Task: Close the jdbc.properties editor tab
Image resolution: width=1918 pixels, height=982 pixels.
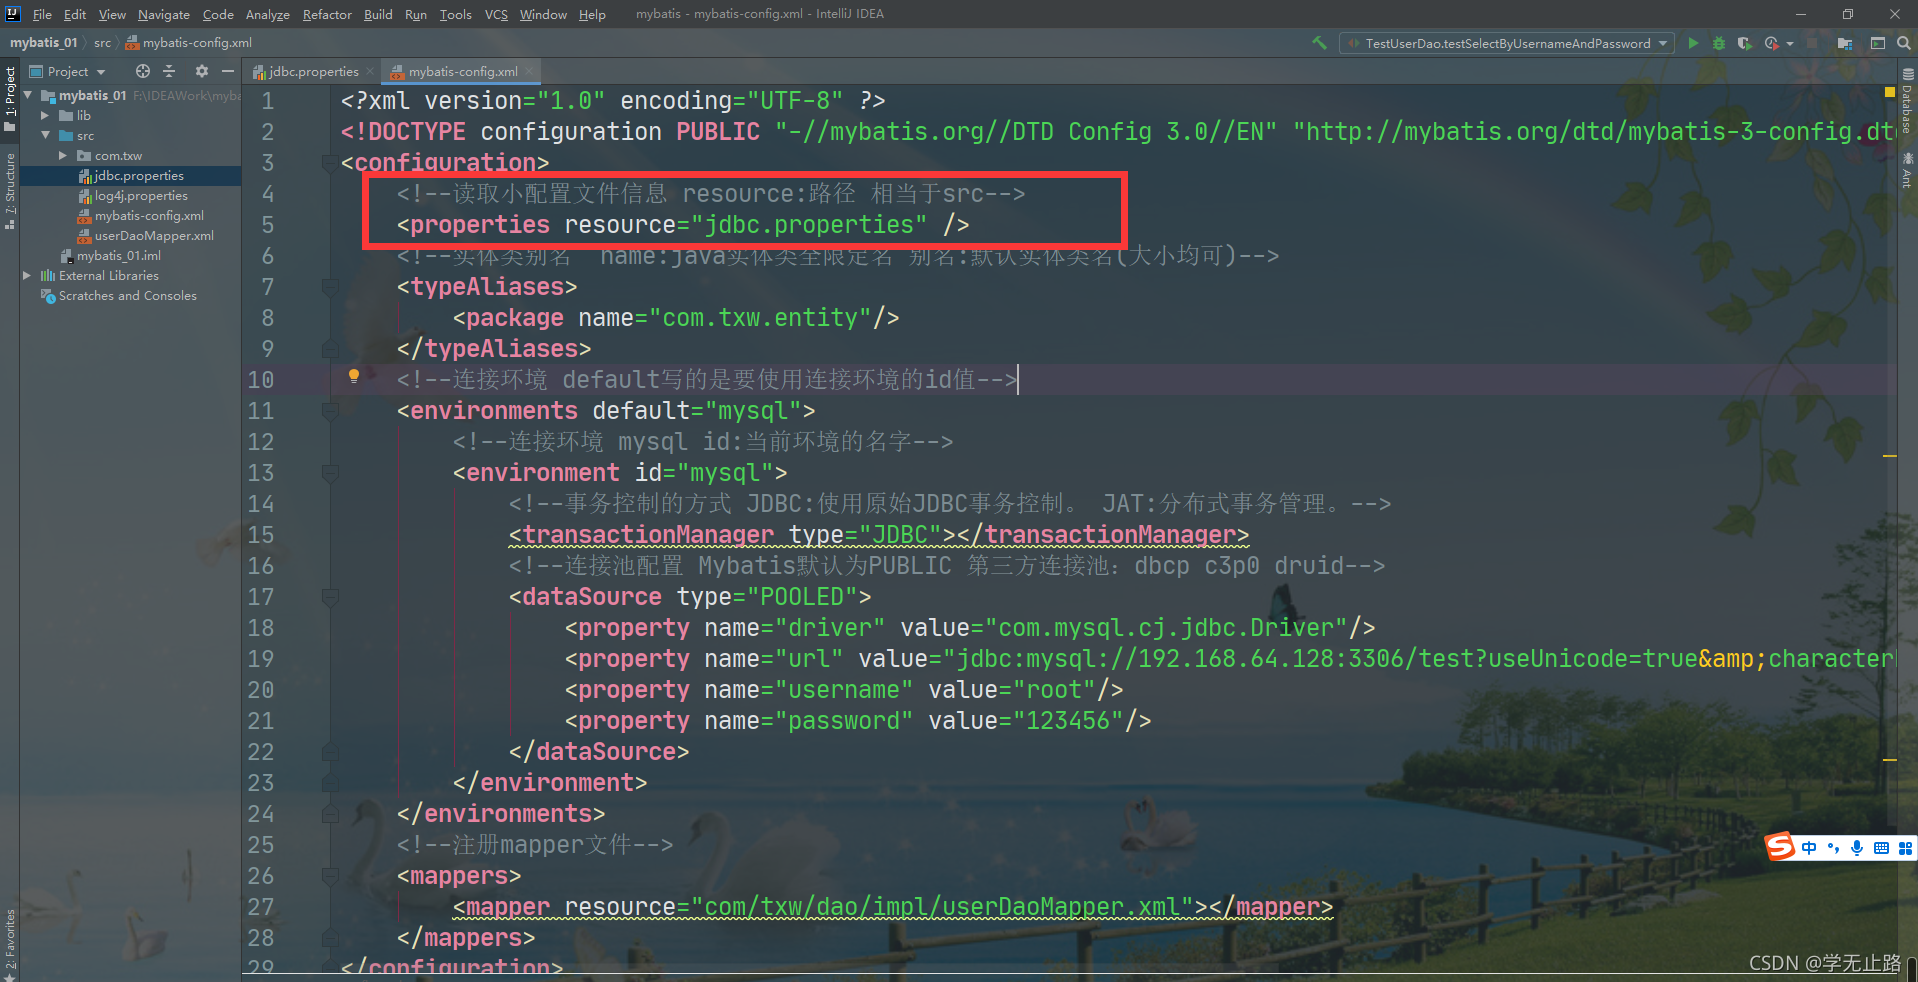Action: [x=369, y=71]
